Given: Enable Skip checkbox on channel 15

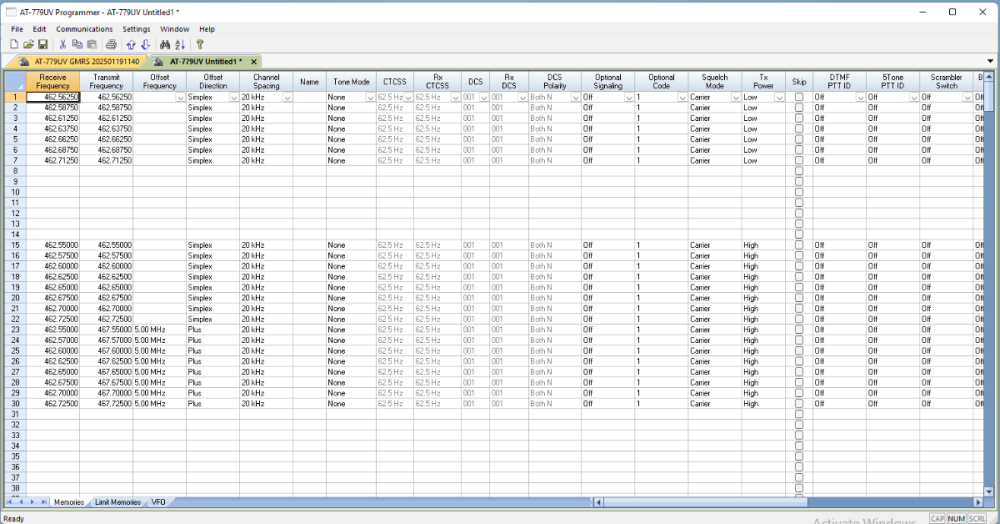Looking at the screenshot, I should point(798,245).
